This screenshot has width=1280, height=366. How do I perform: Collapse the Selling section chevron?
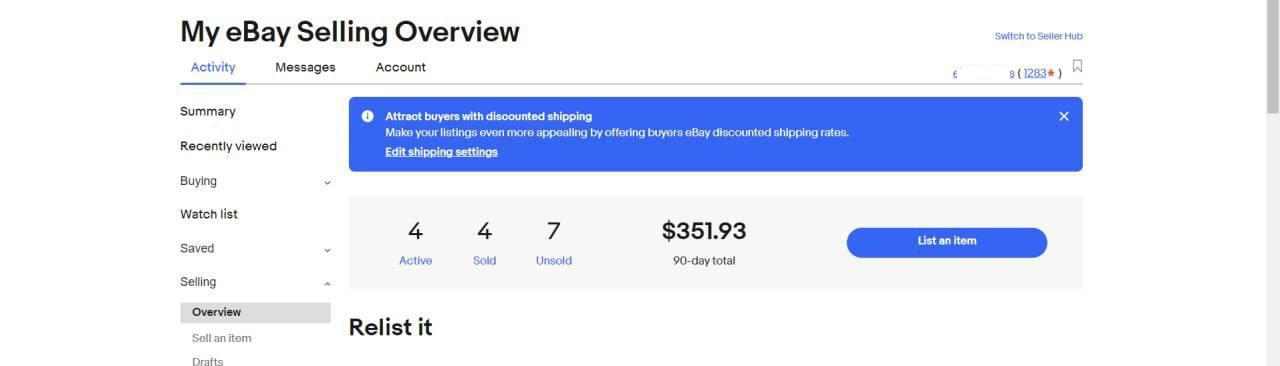327,284
